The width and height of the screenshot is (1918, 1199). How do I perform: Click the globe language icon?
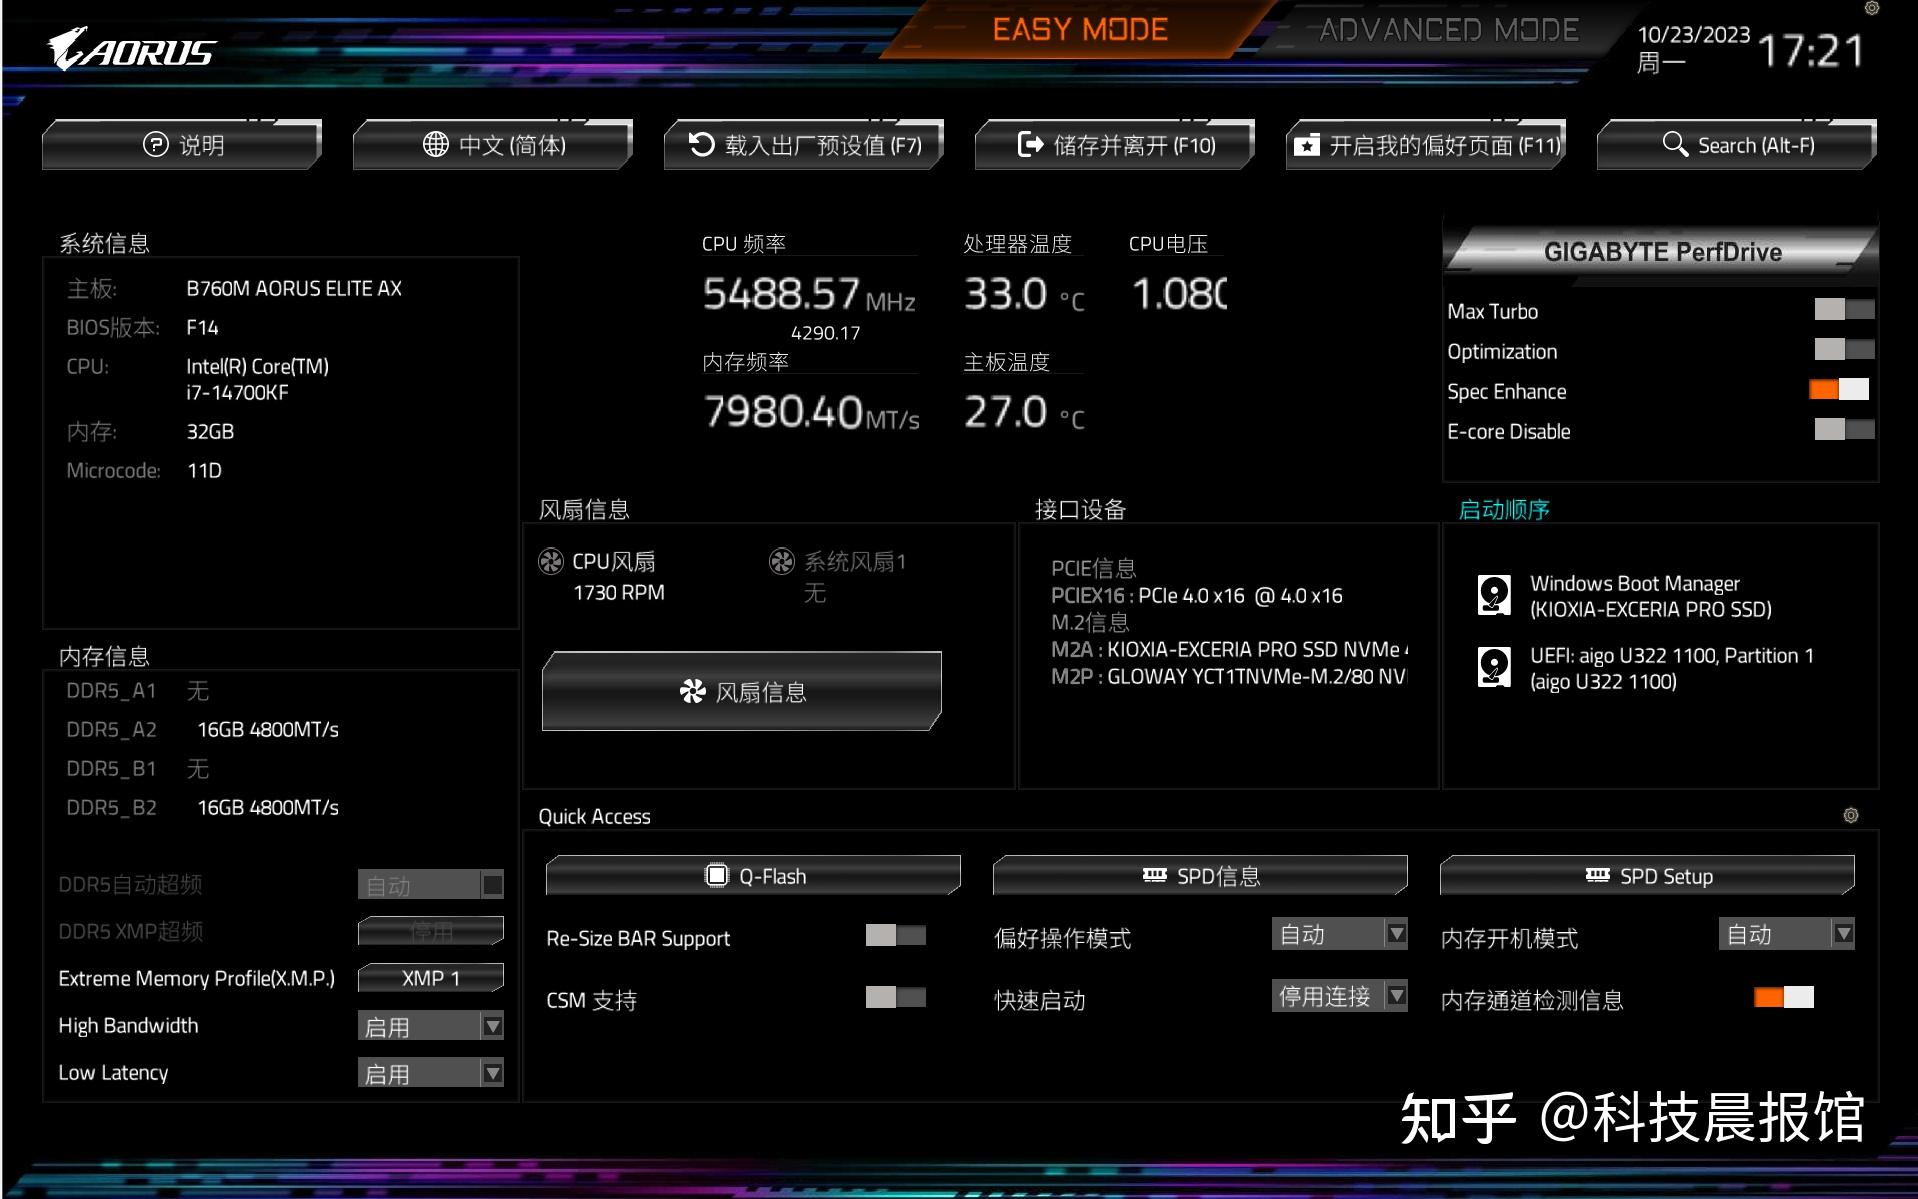coord(436,144)
